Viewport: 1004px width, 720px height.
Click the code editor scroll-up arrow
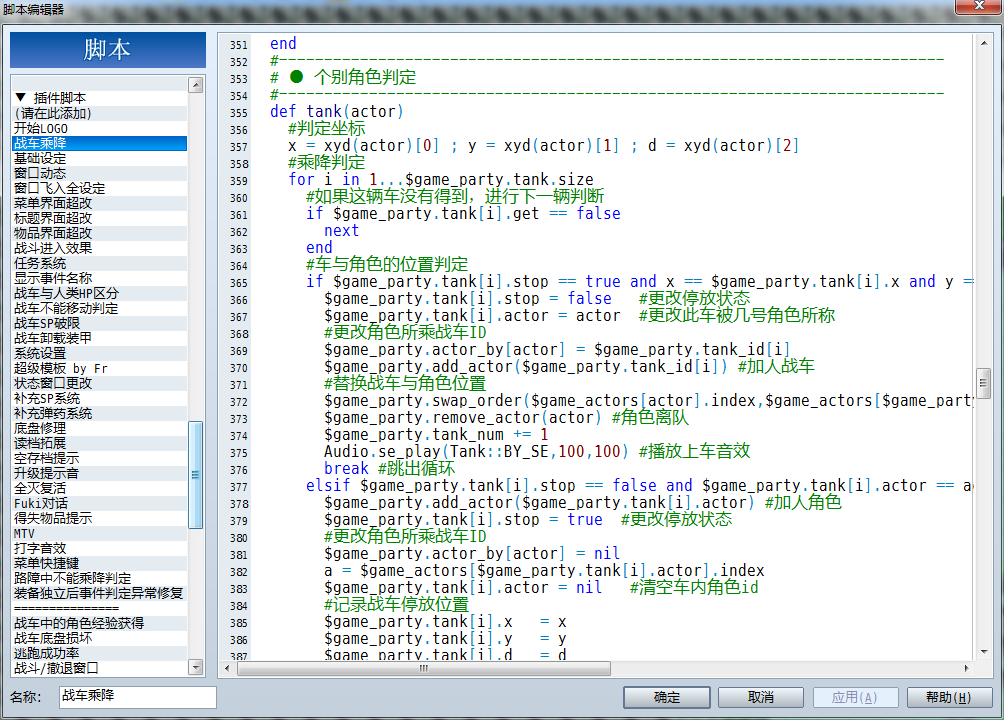point(984,43)
